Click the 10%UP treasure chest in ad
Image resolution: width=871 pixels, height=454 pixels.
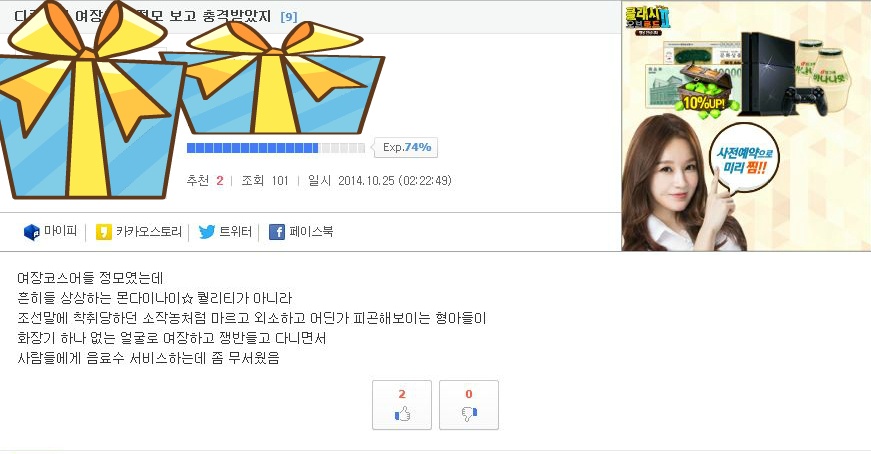coord(704,89)
